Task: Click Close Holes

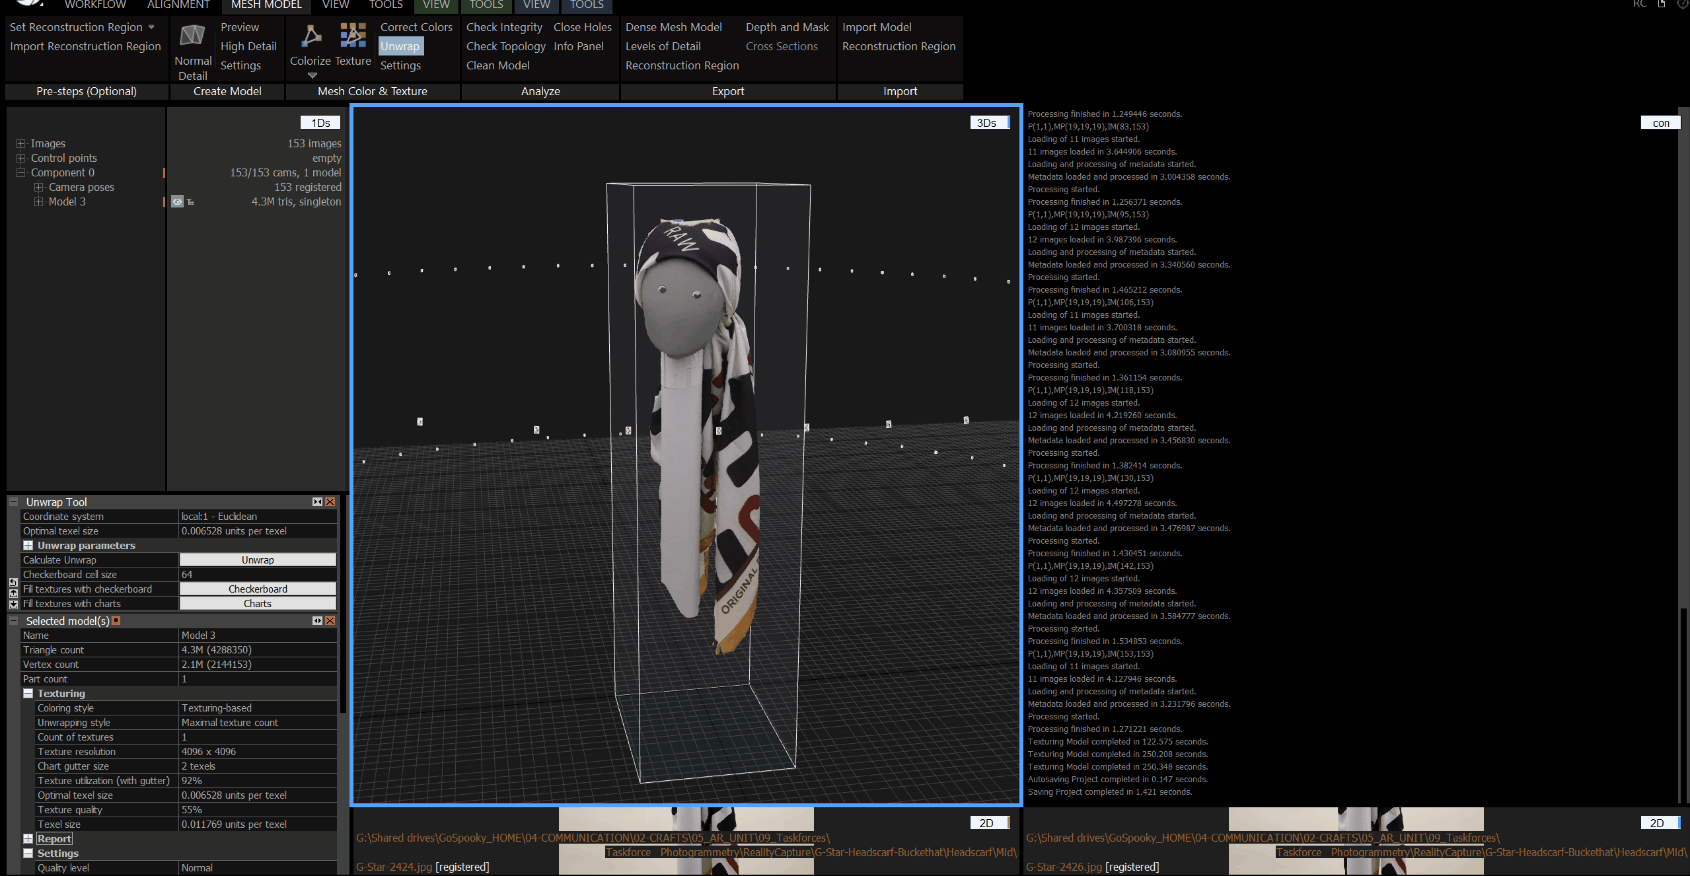Action: click(x=582, y=27)
